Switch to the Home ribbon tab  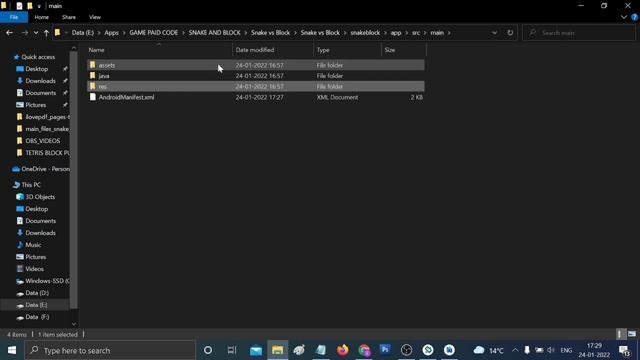[x=42, y=17]
